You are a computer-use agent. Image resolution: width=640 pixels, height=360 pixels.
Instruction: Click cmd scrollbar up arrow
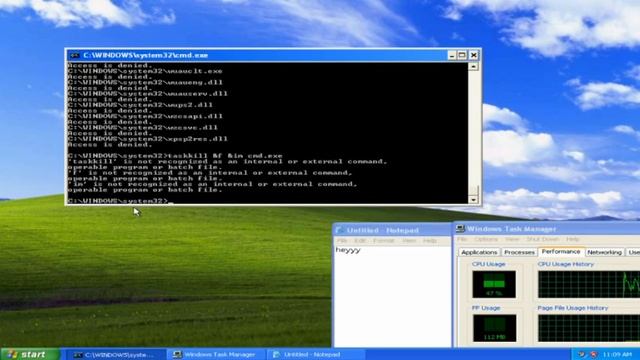(473, 66)
